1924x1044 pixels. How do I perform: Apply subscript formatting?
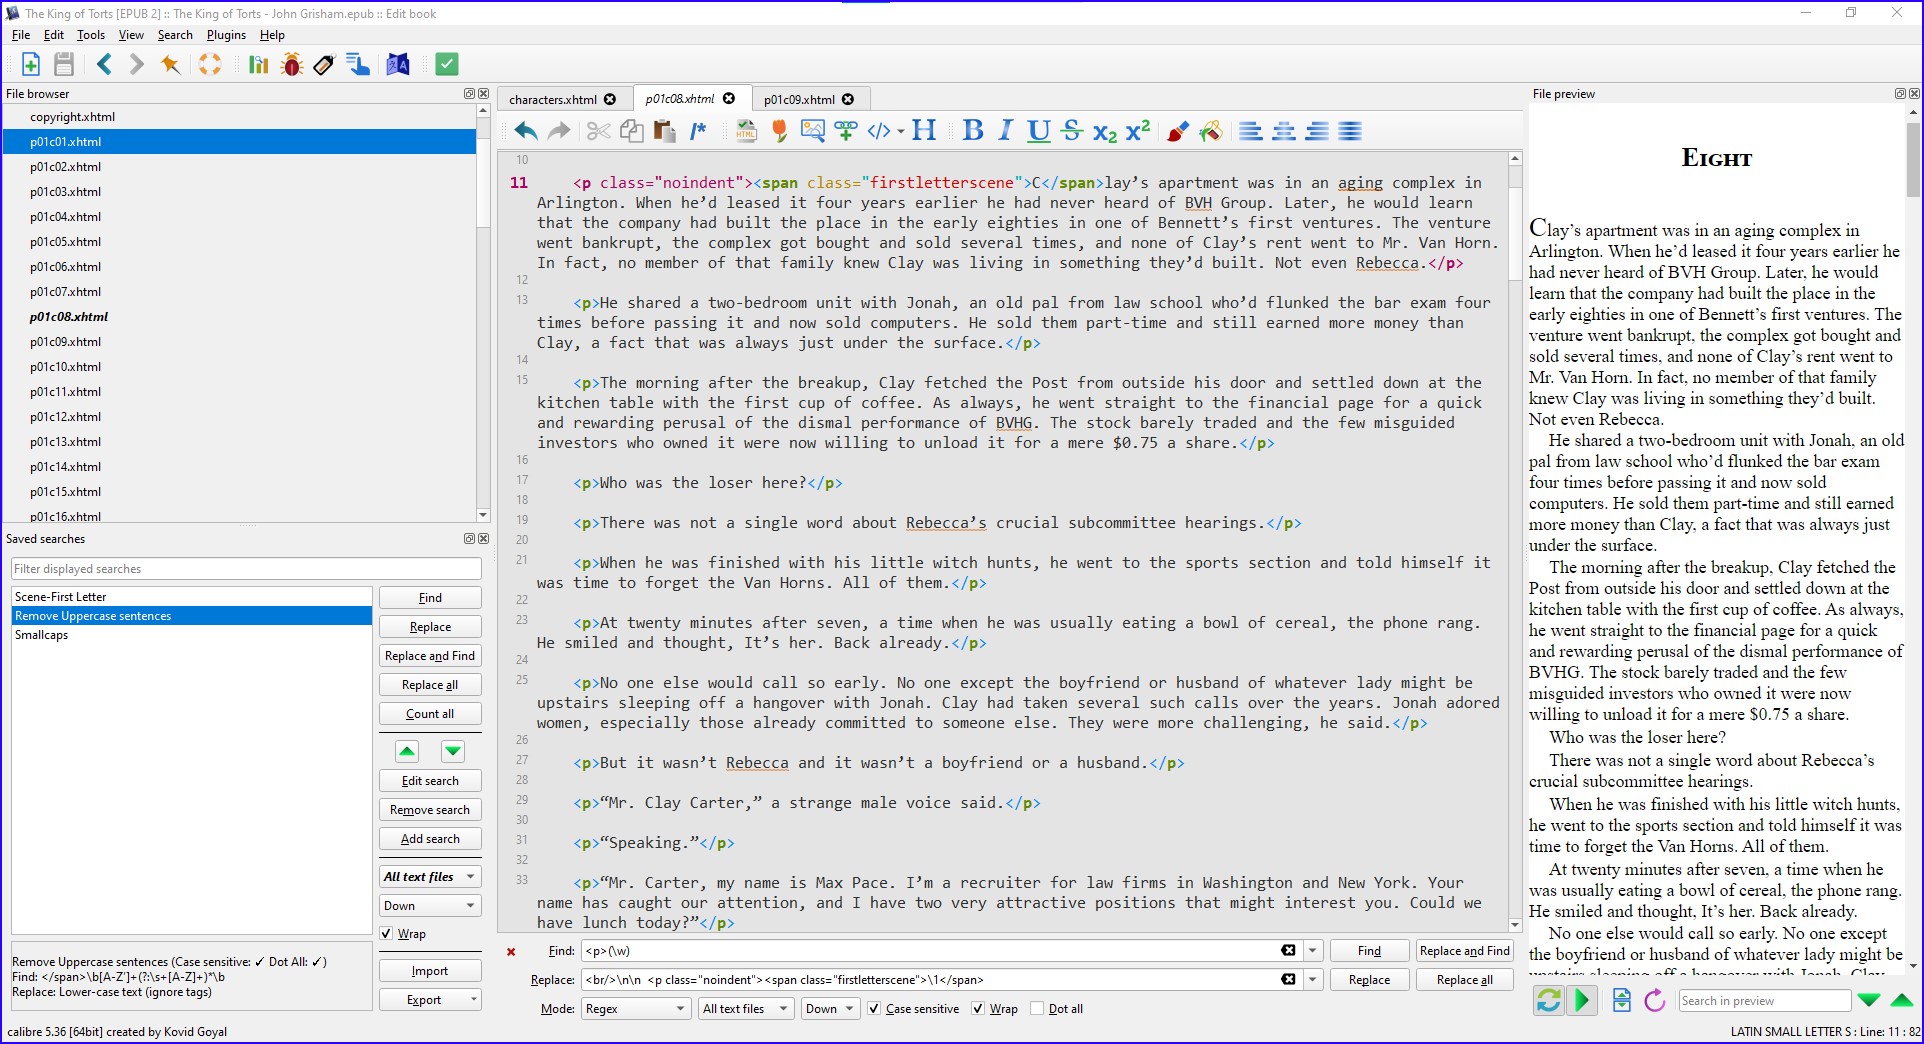tap(1105, 131)
